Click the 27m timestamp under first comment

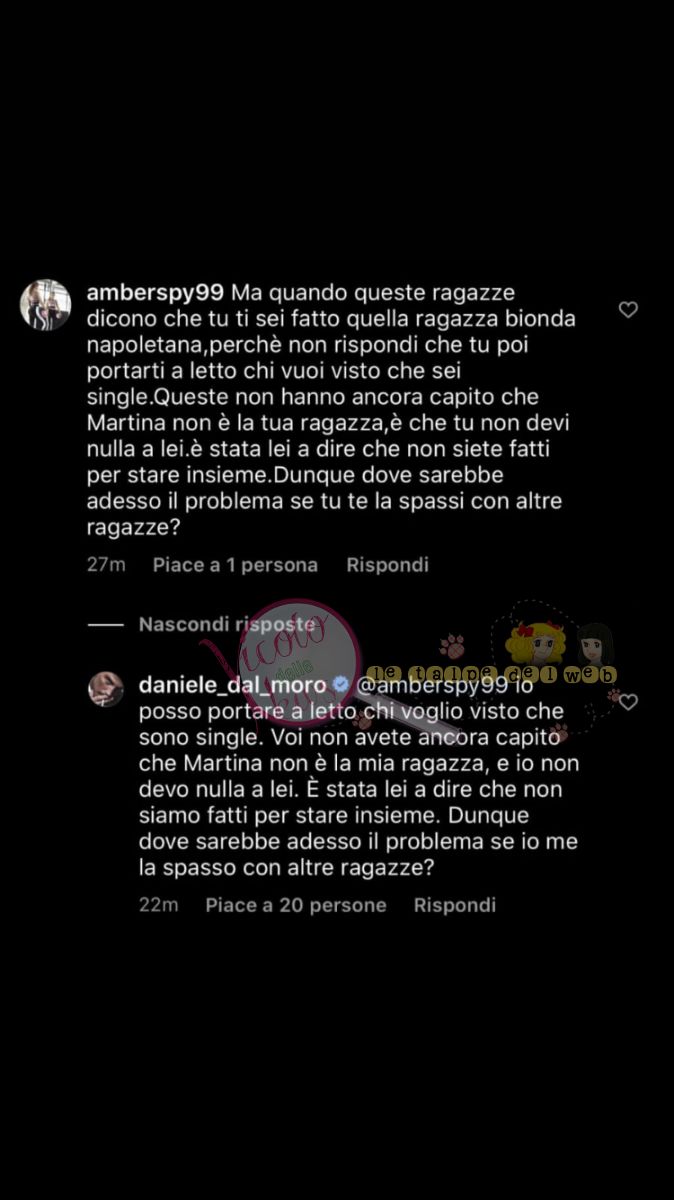pyautogui.click(x=106, y=565)
